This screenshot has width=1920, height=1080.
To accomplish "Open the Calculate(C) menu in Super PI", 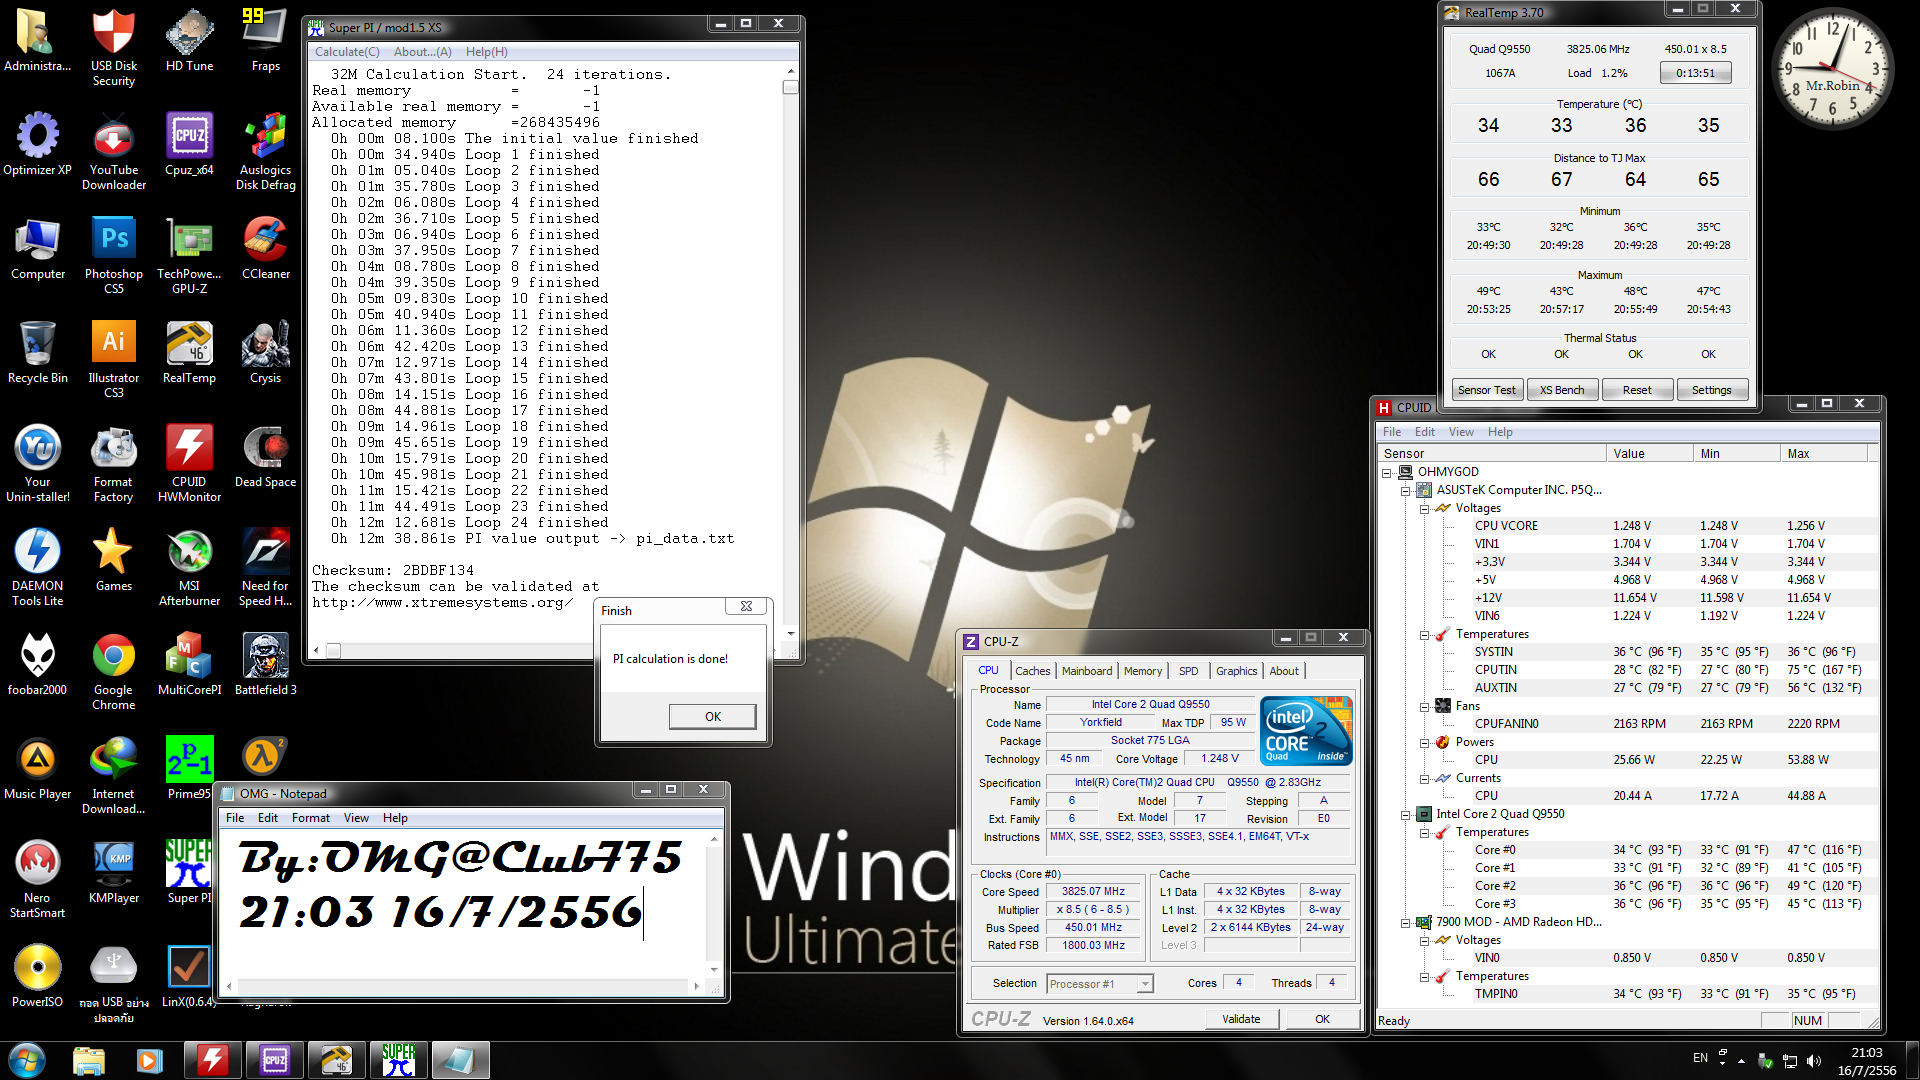I will tap(347, 52).
